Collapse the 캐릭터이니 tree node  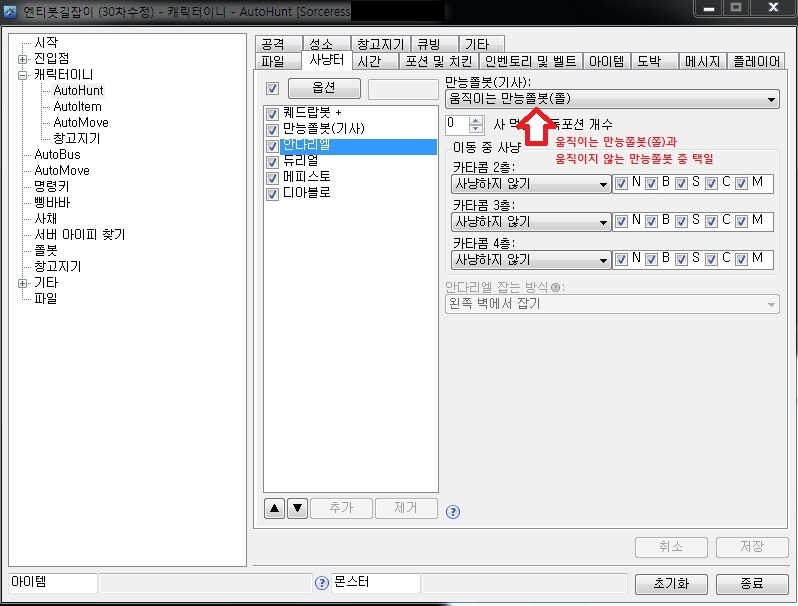click(22, 75)
